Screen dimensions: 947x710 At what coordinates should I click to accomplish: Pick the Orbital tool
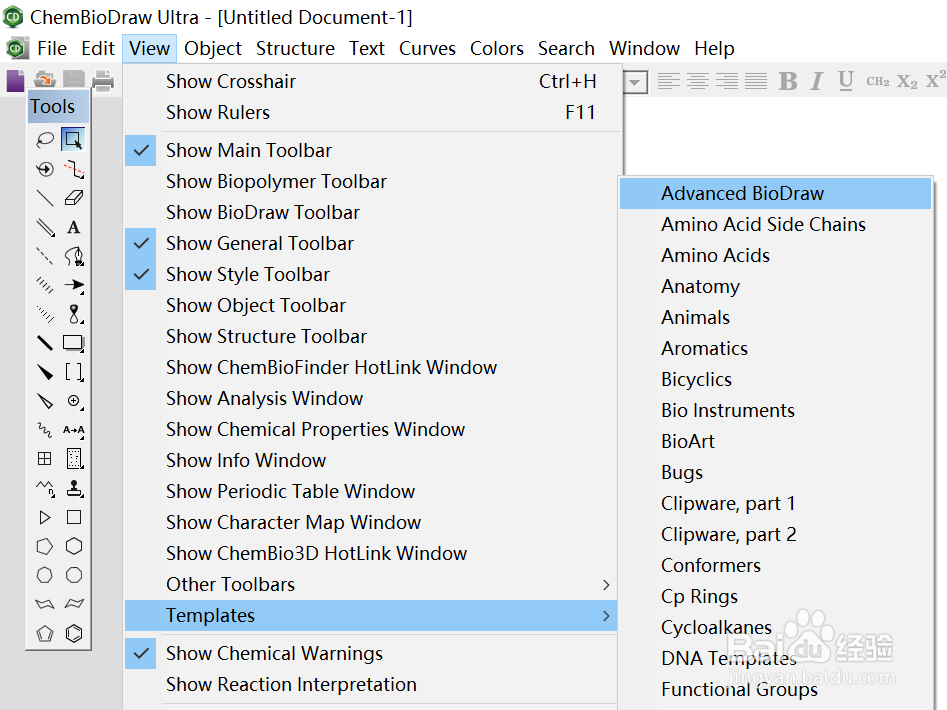pos(74,314)
